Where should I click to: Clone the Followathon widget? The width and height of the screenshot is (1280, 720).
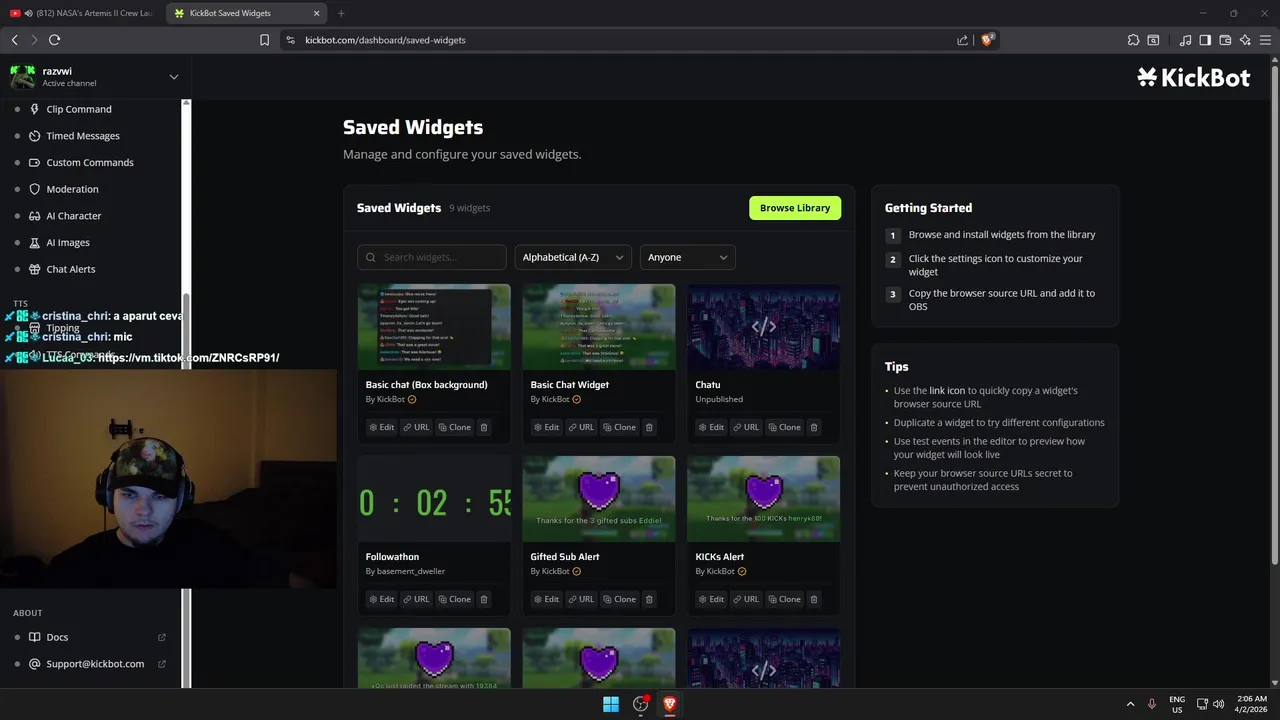coord(455,599)
